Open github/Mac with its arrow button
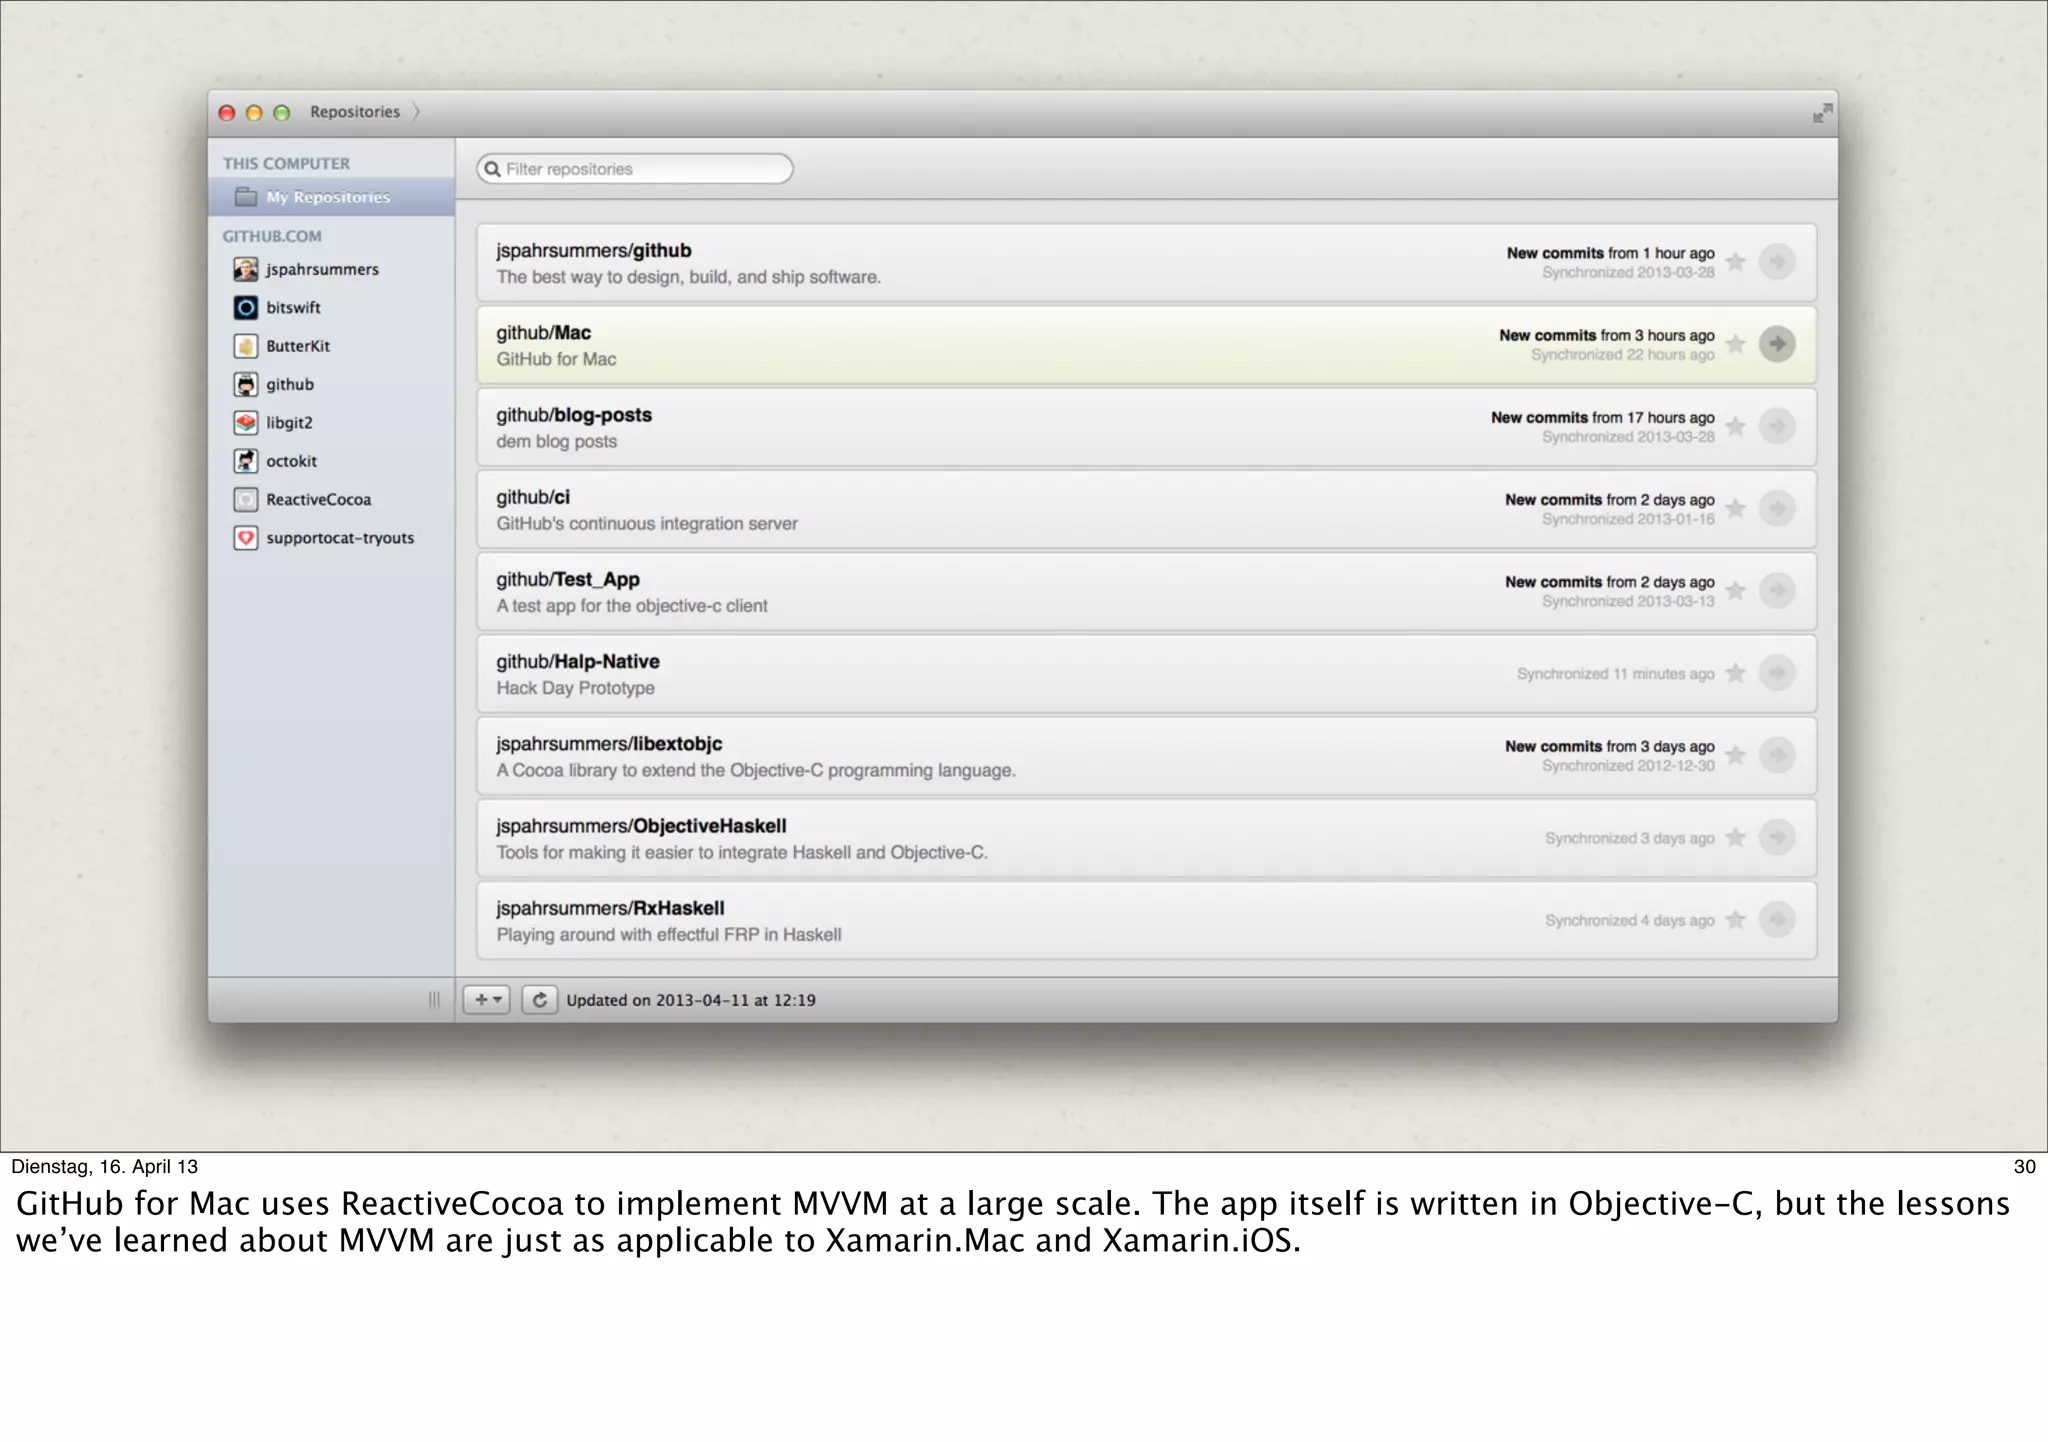The image size is (2048, 1442). [x=1777, y=344]
